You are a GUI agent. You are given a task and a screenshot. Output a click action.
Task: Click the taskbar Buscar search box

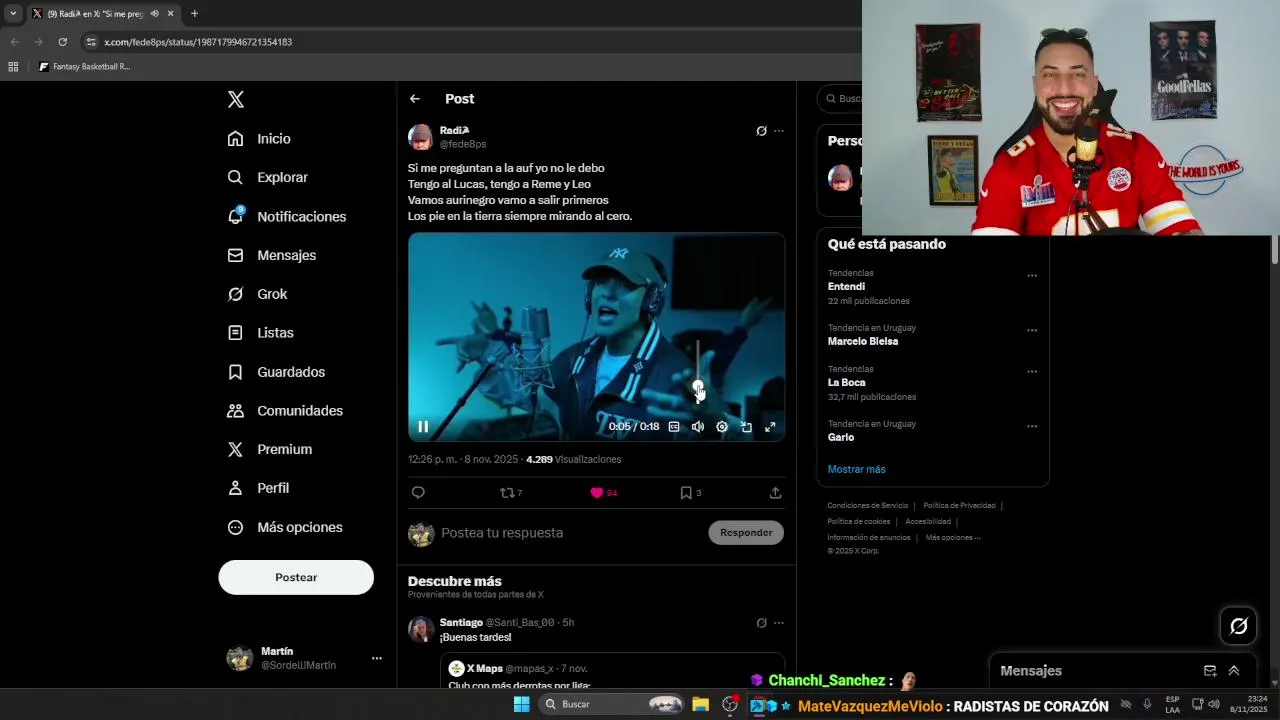pyautogui.click(x=612, y=704)
